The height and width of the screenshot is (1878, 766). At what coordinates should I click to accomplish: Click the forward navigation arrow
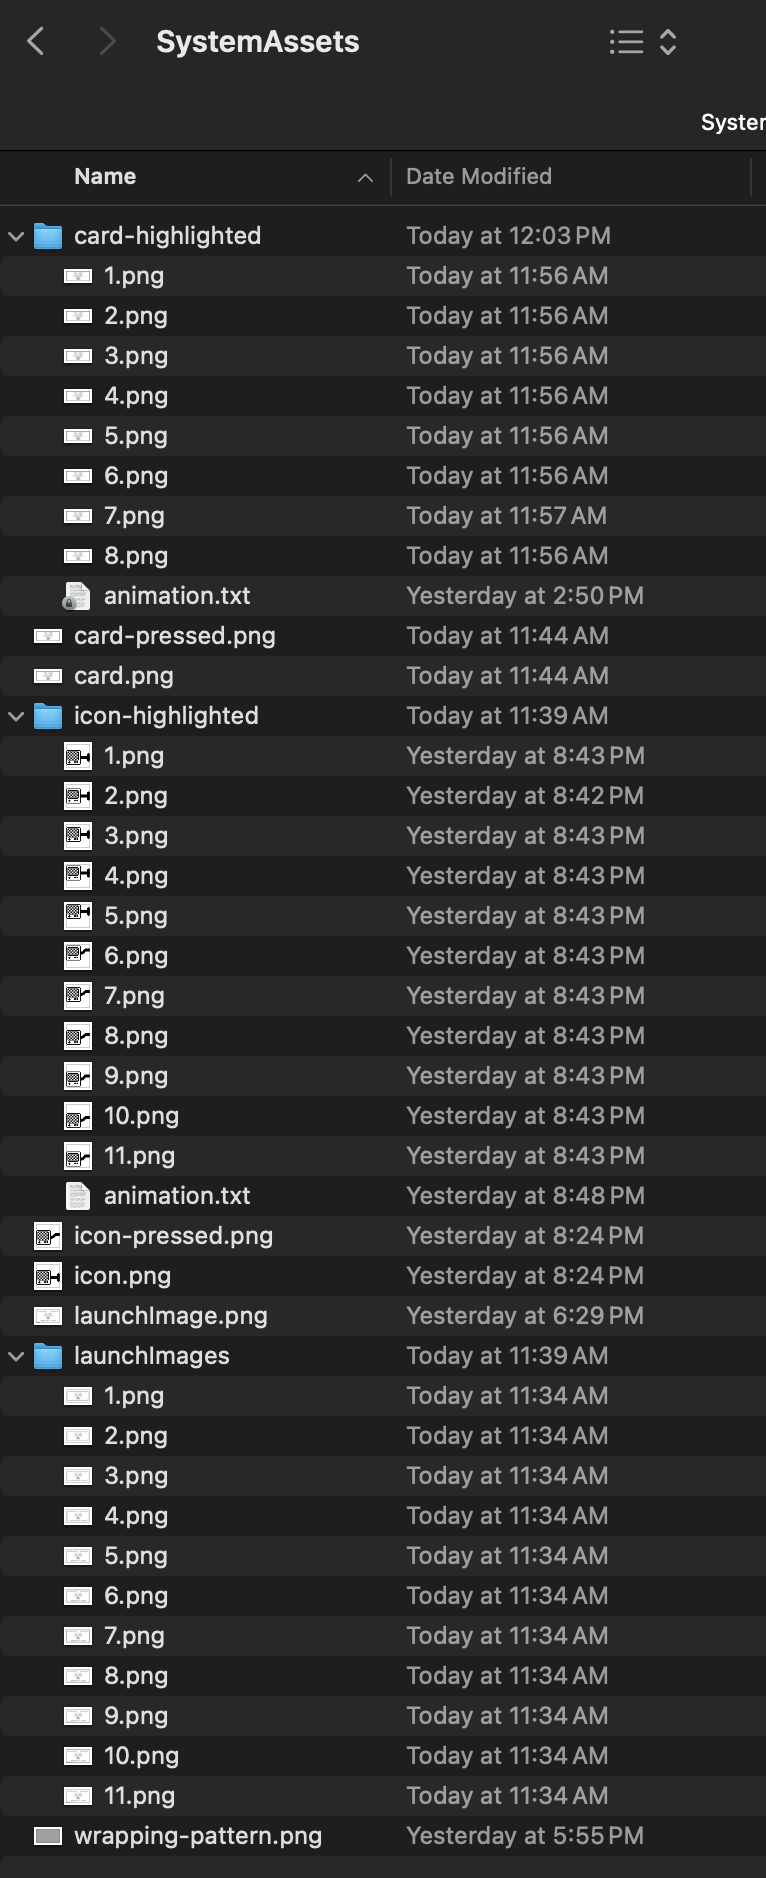(x=107, y=41)
